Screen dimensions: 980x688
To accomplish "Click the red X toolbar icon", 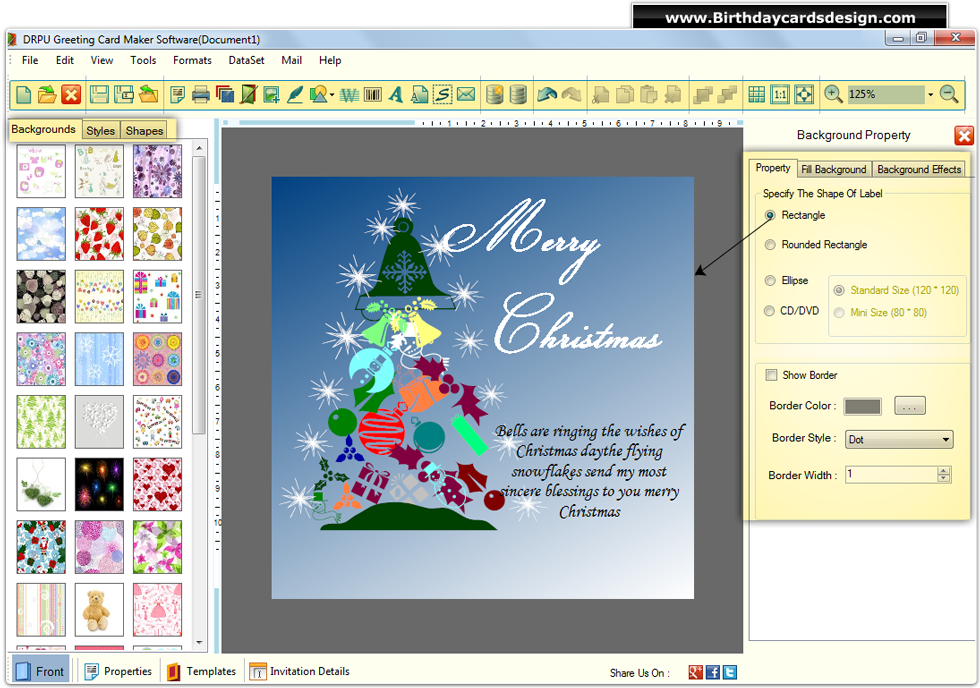I will click(71, 95).
